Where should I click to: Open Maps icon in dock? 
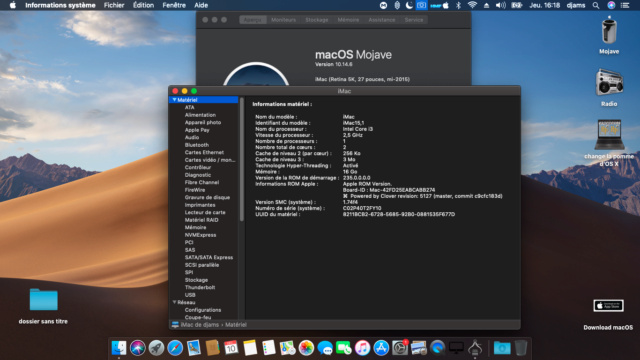[287, 348]
